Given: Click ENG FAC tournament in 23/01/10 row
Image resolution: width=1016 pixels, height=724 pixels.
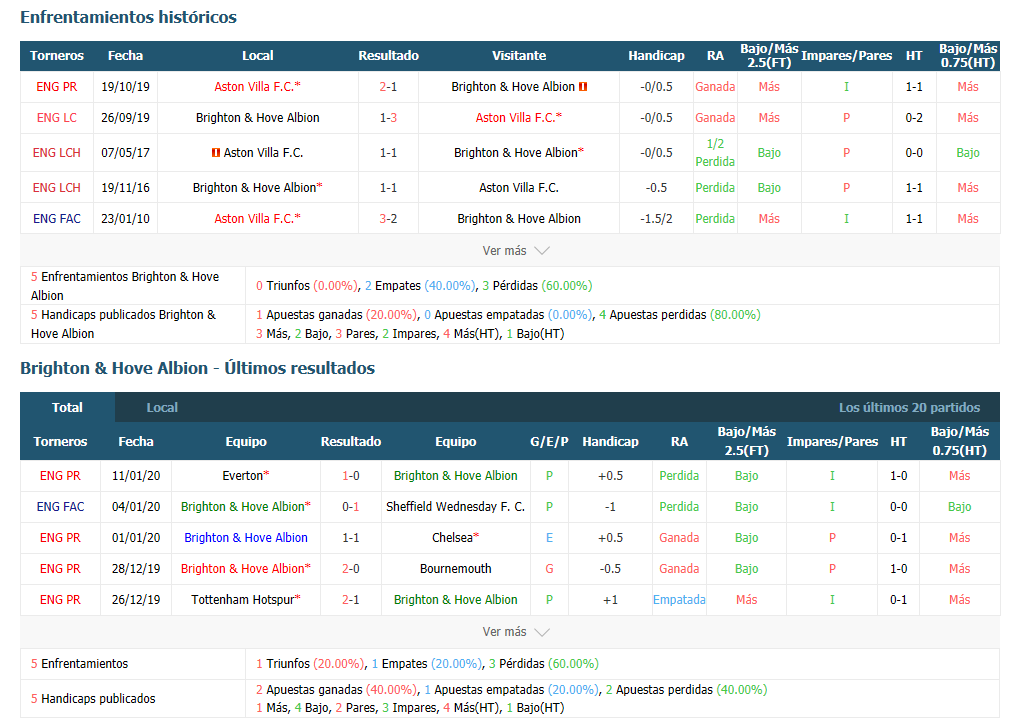Looking at the screenshot, I should [x=56, y=219].
